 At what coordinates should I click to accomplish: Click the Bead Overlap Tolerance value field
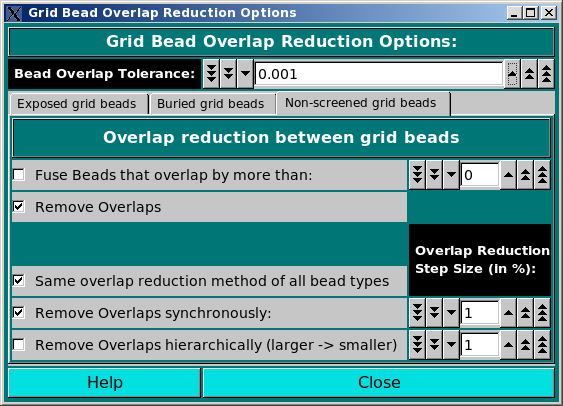point(378,74)
